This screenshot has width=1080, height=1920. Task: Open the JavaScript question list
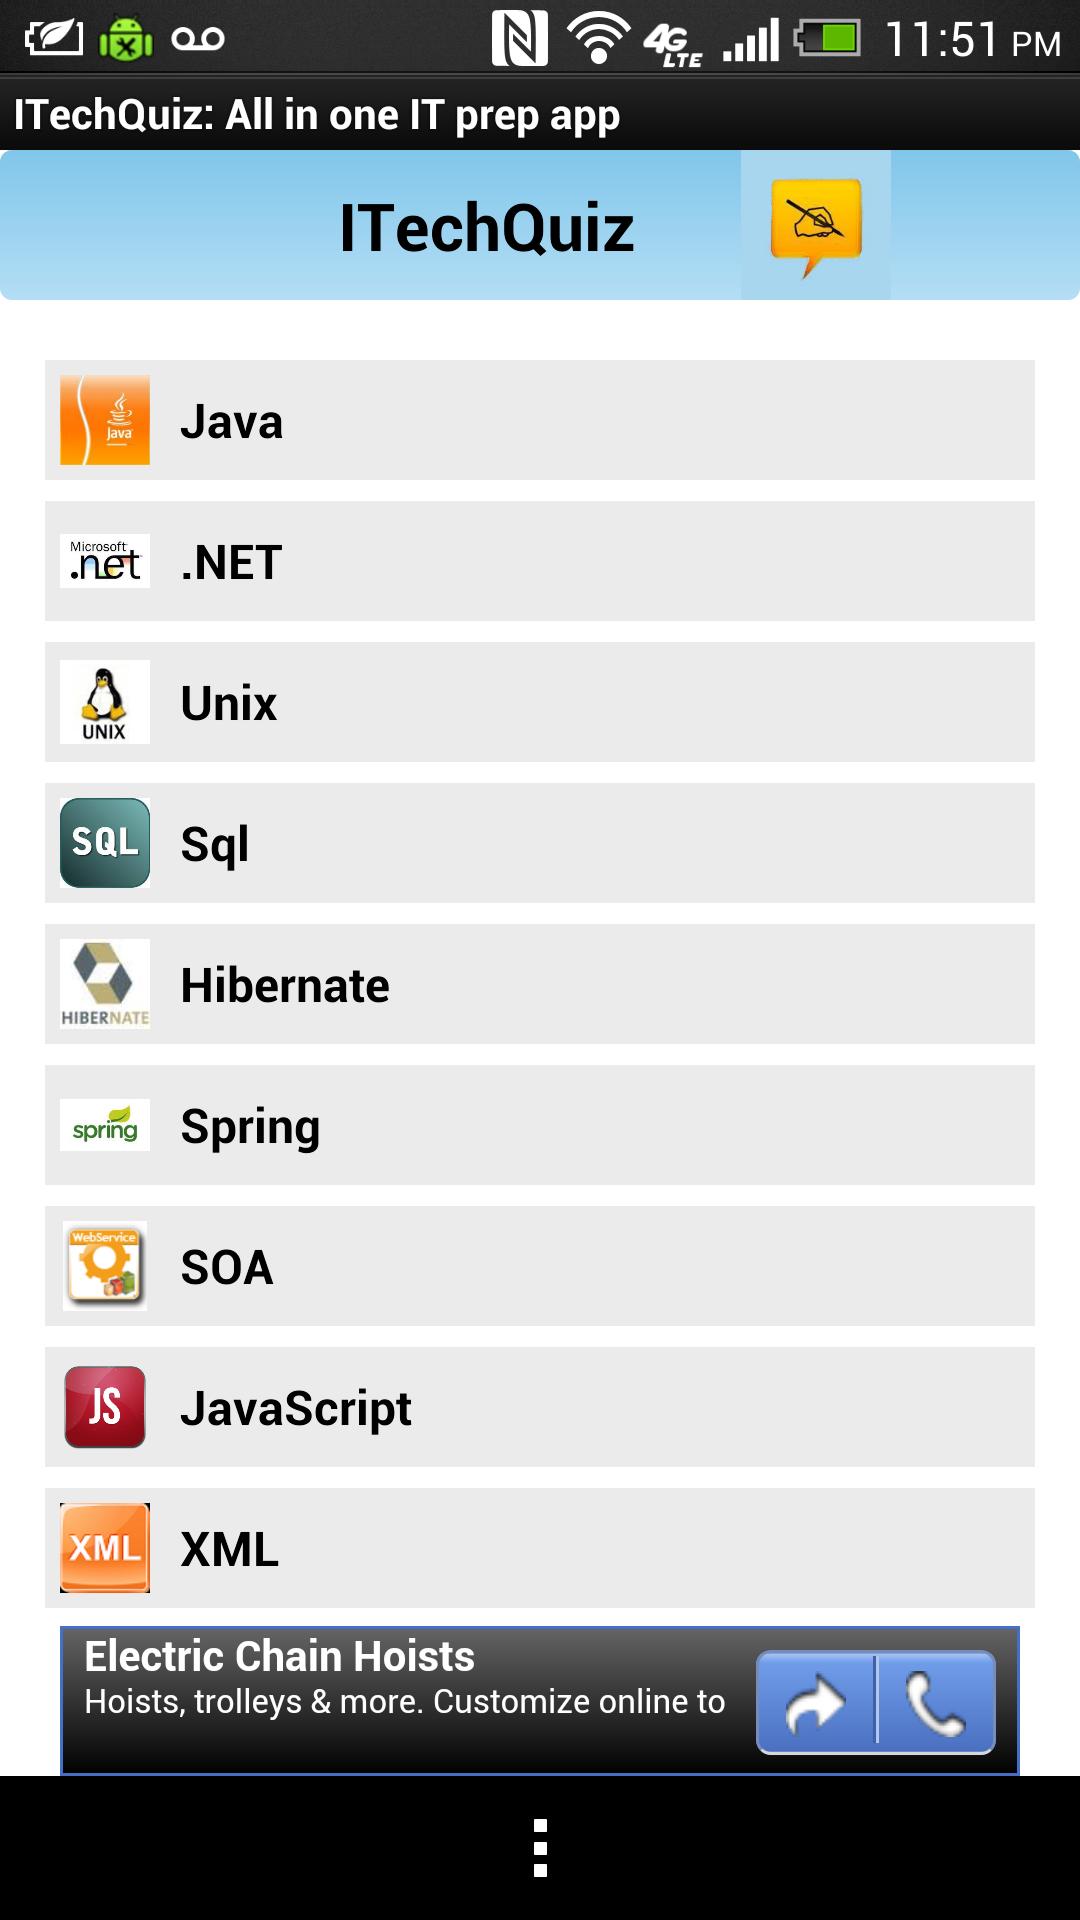540,1408
